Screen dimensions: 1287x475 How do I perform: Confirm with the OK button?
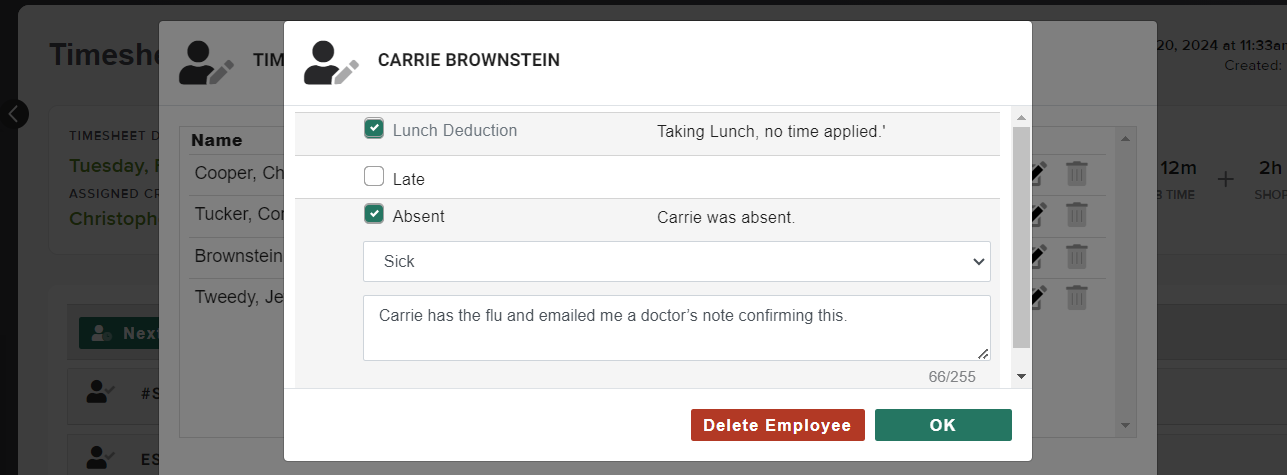pos(943,425)
